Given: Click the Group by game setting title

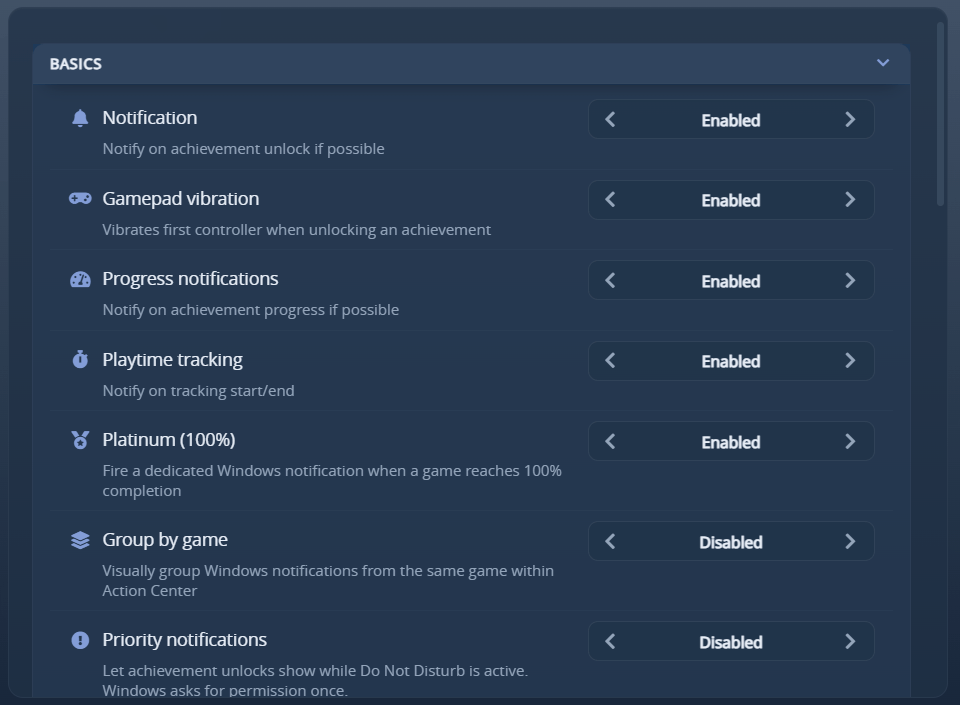Looking at the screenshot, I should pos(165,540).
